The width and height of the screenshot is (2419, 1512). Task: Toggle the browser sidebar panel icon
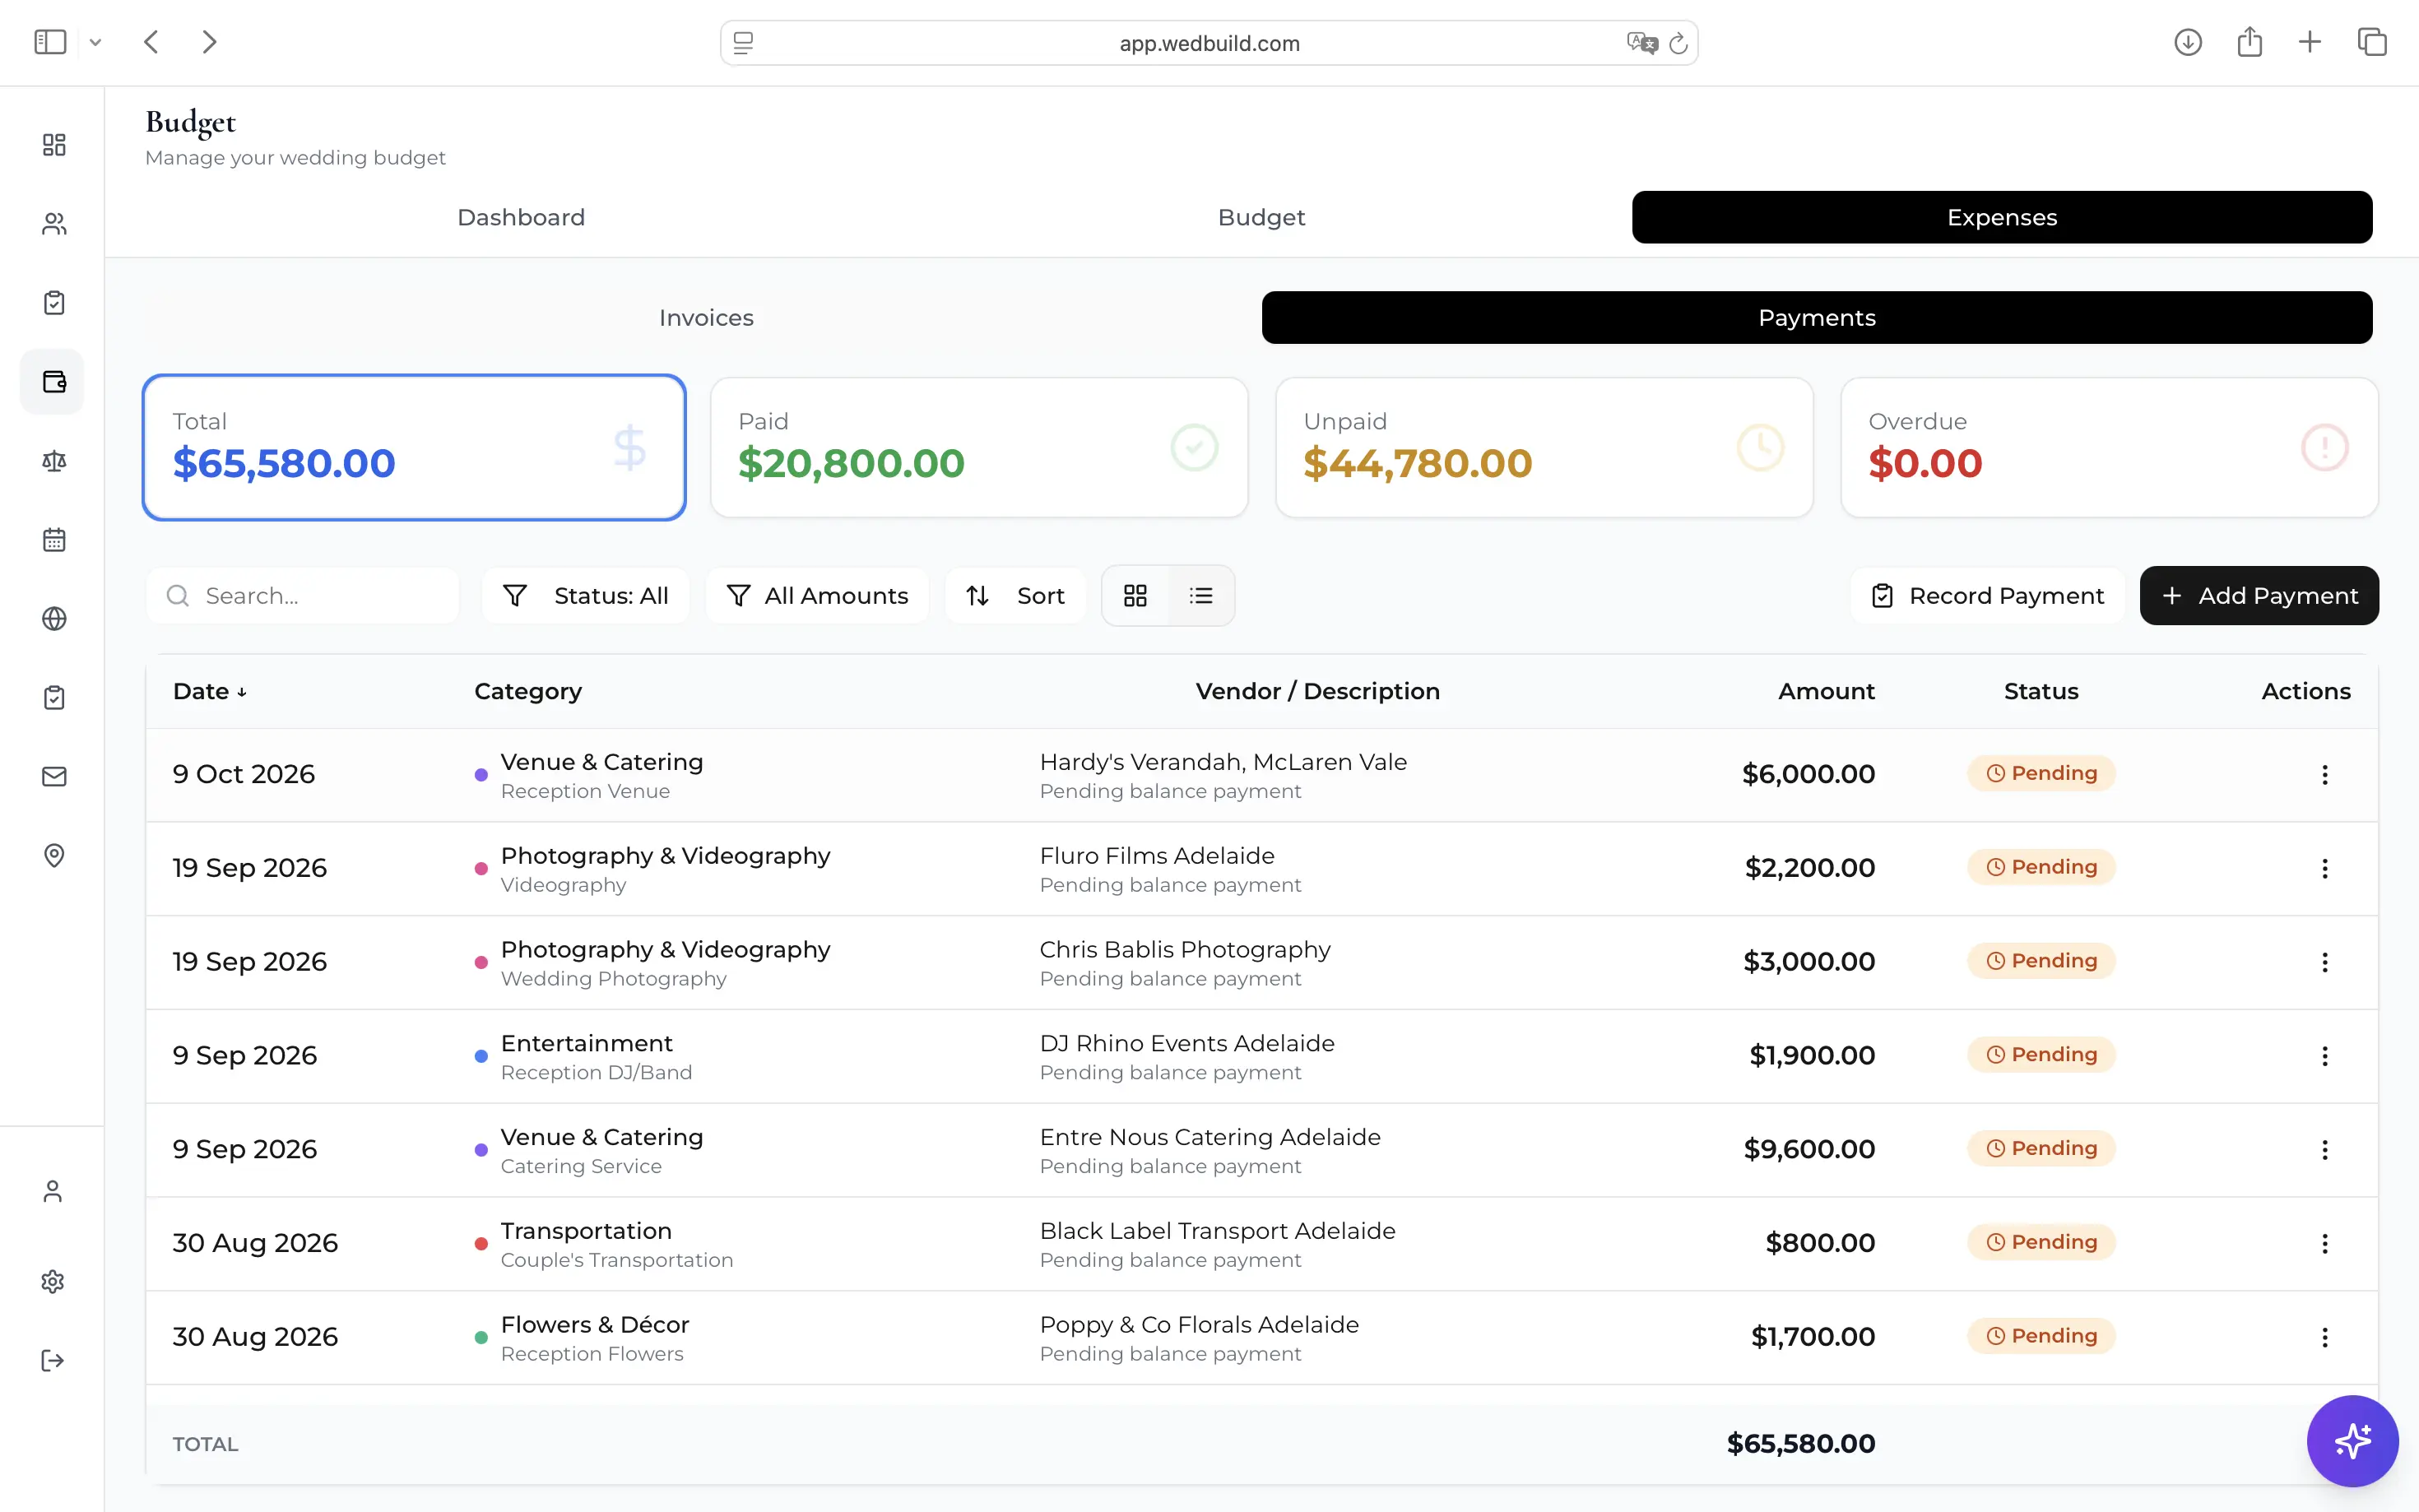[x=50, y=42]
